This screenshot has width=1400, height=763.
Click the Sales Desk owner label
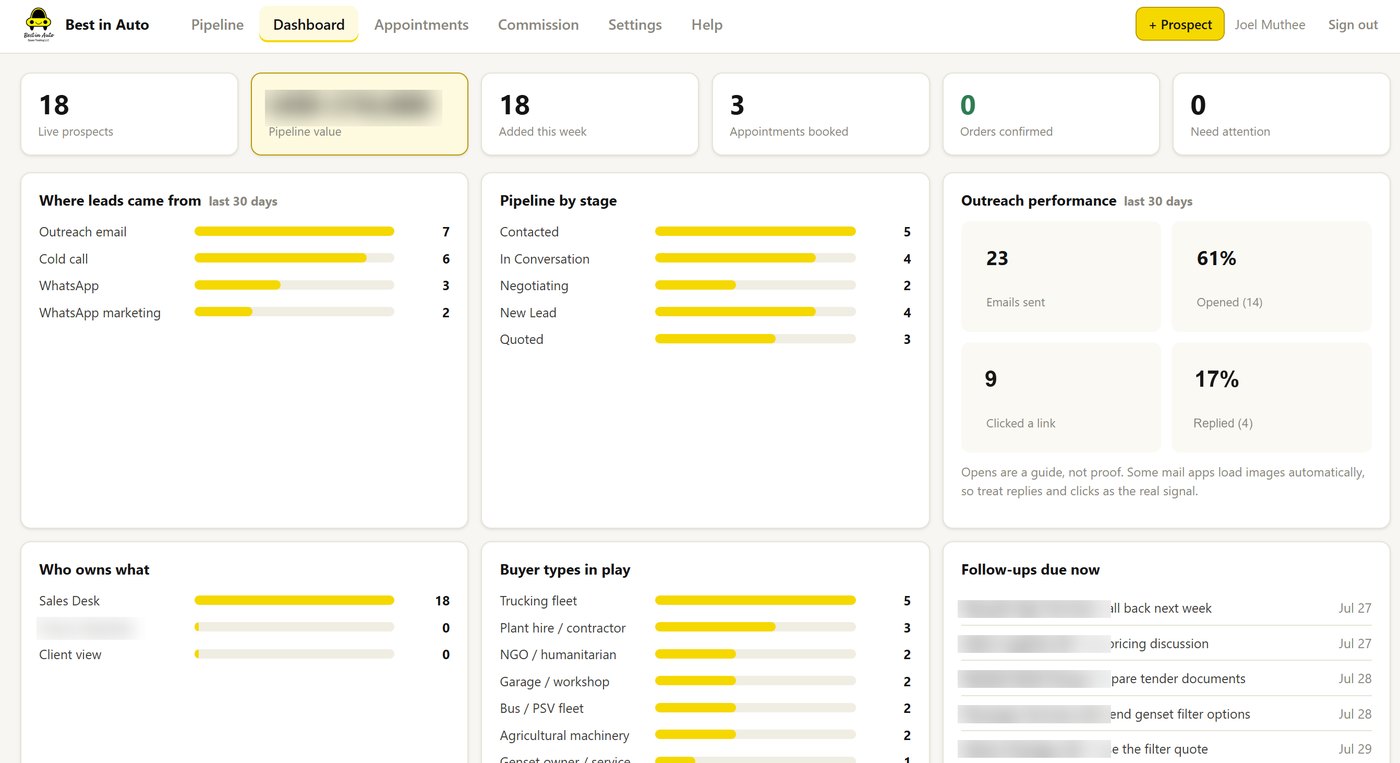tap(70, 601)
